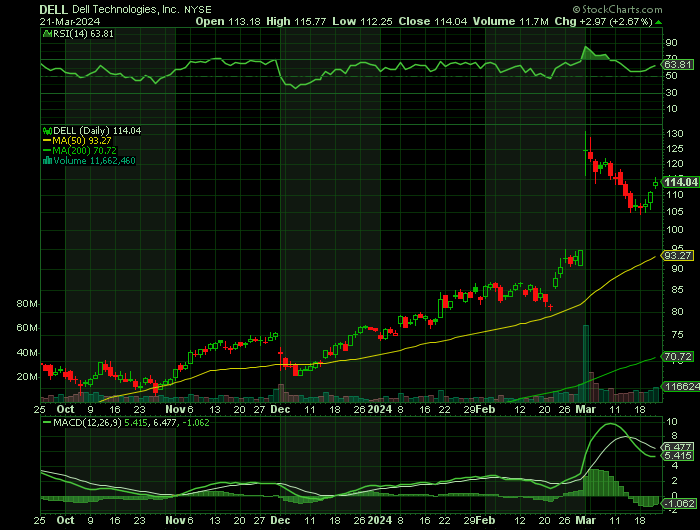This screenshot has height=530, width=700.
Task: Click the 93.27 MA(50) tag on right axis
Action: (x=678, y=256)
